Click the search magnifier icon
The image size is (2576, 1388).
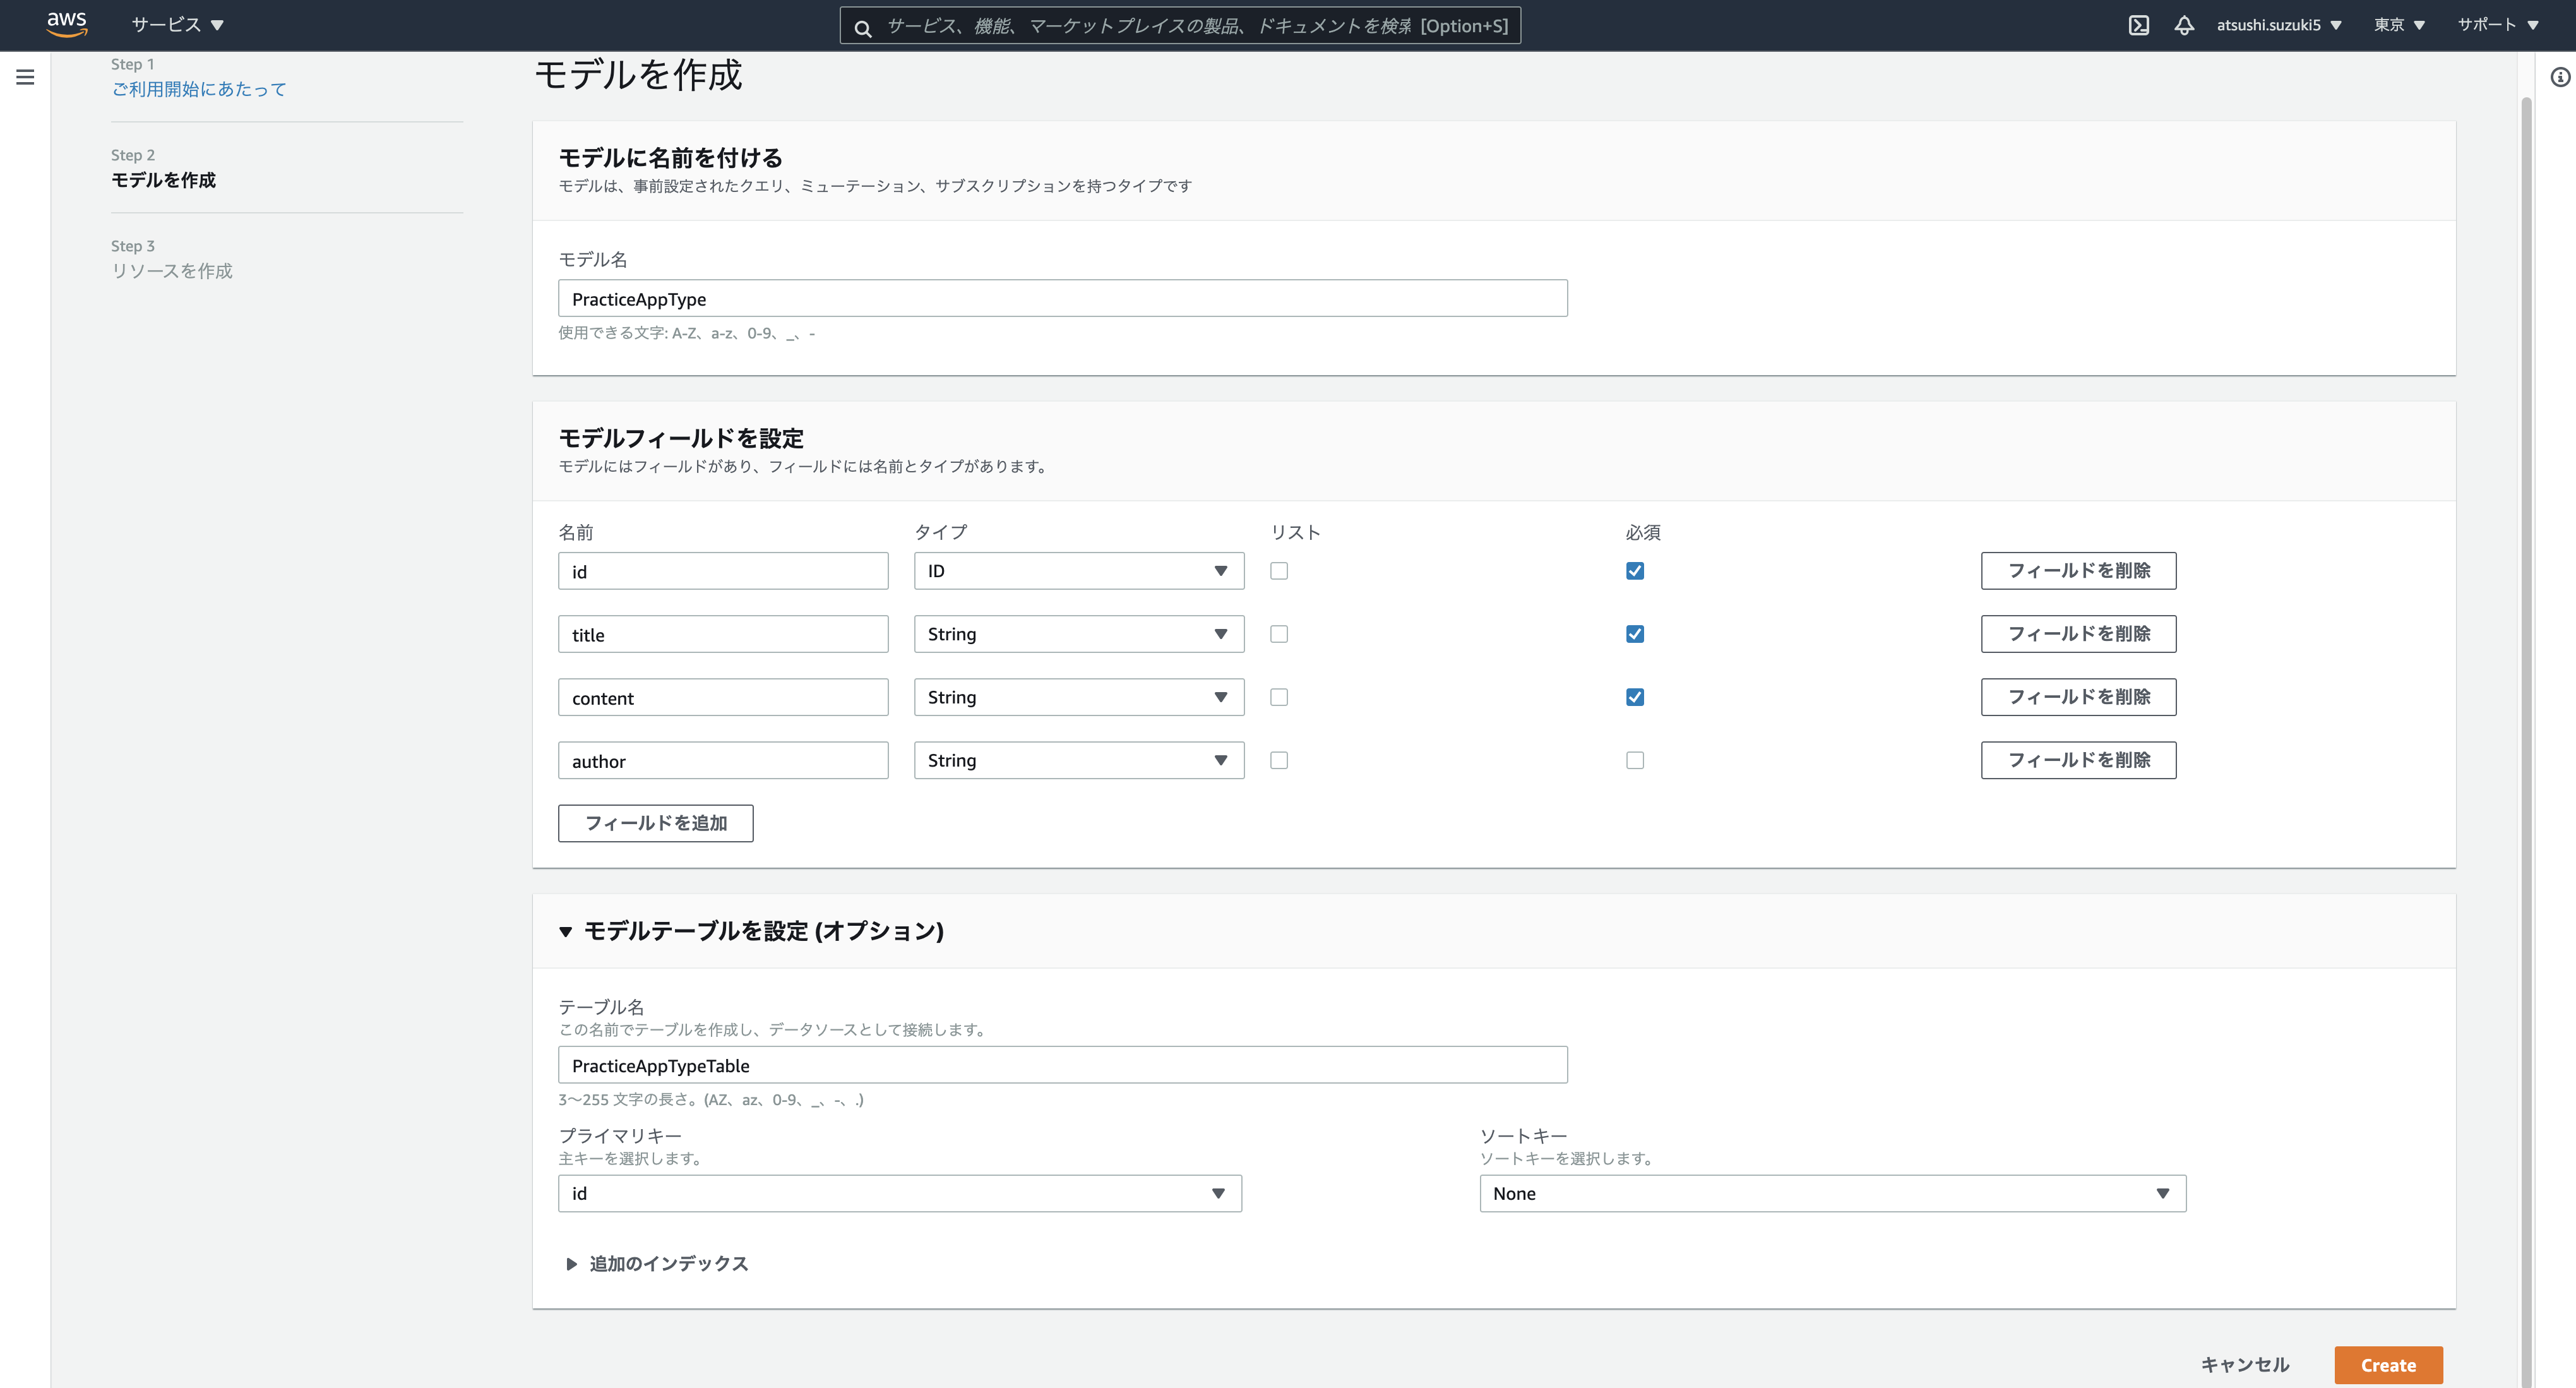coord(863,27)
